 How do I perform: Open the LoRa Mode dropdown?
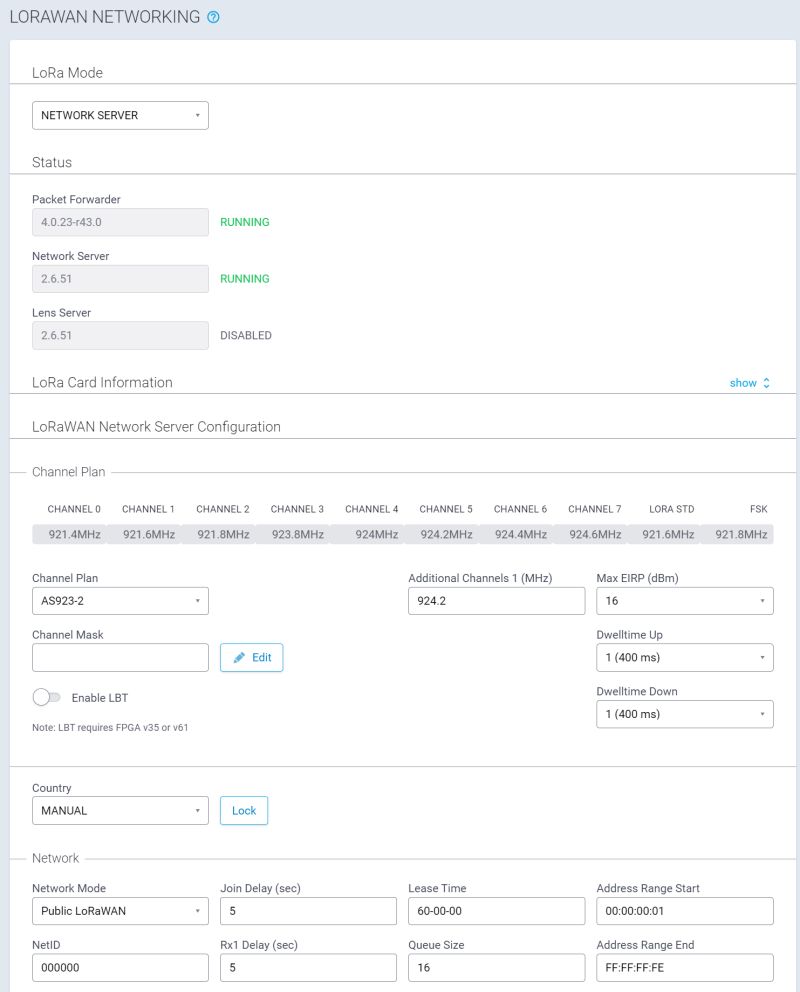click(120, 115)
